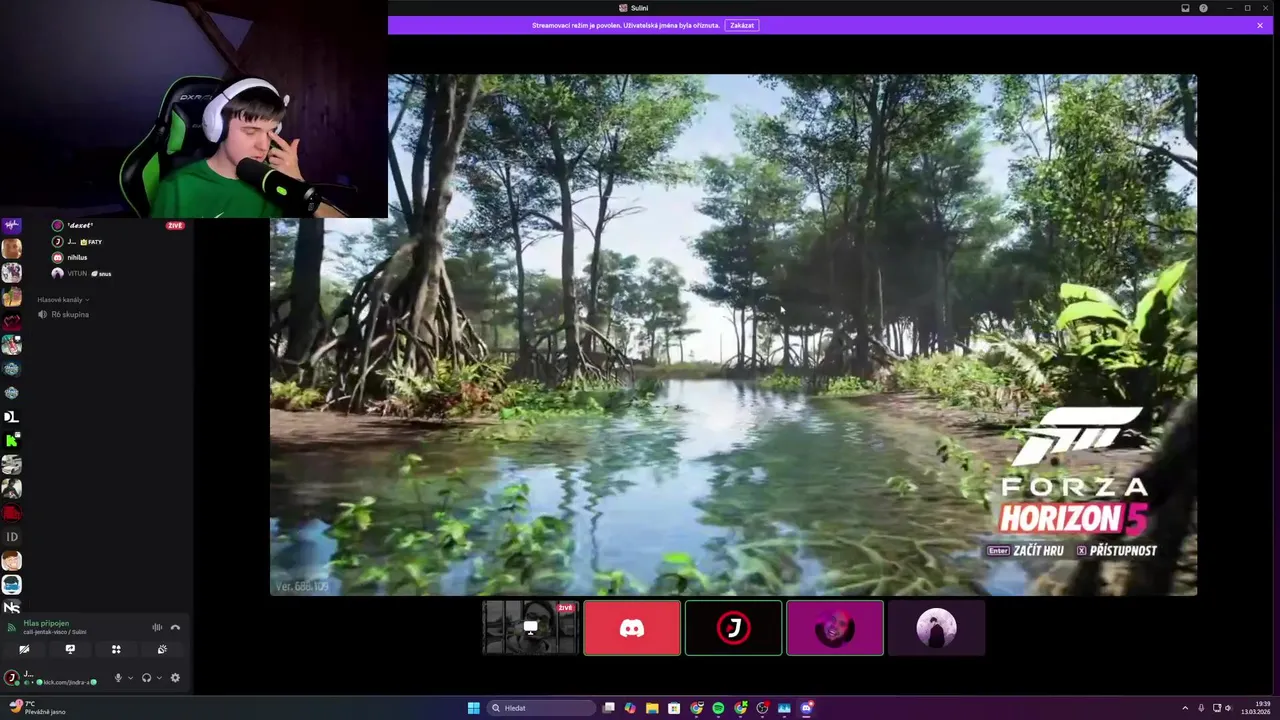This screenshot has width=1280, height=720.
Task: Disconnect from the voice call
Action: point(175,627)
